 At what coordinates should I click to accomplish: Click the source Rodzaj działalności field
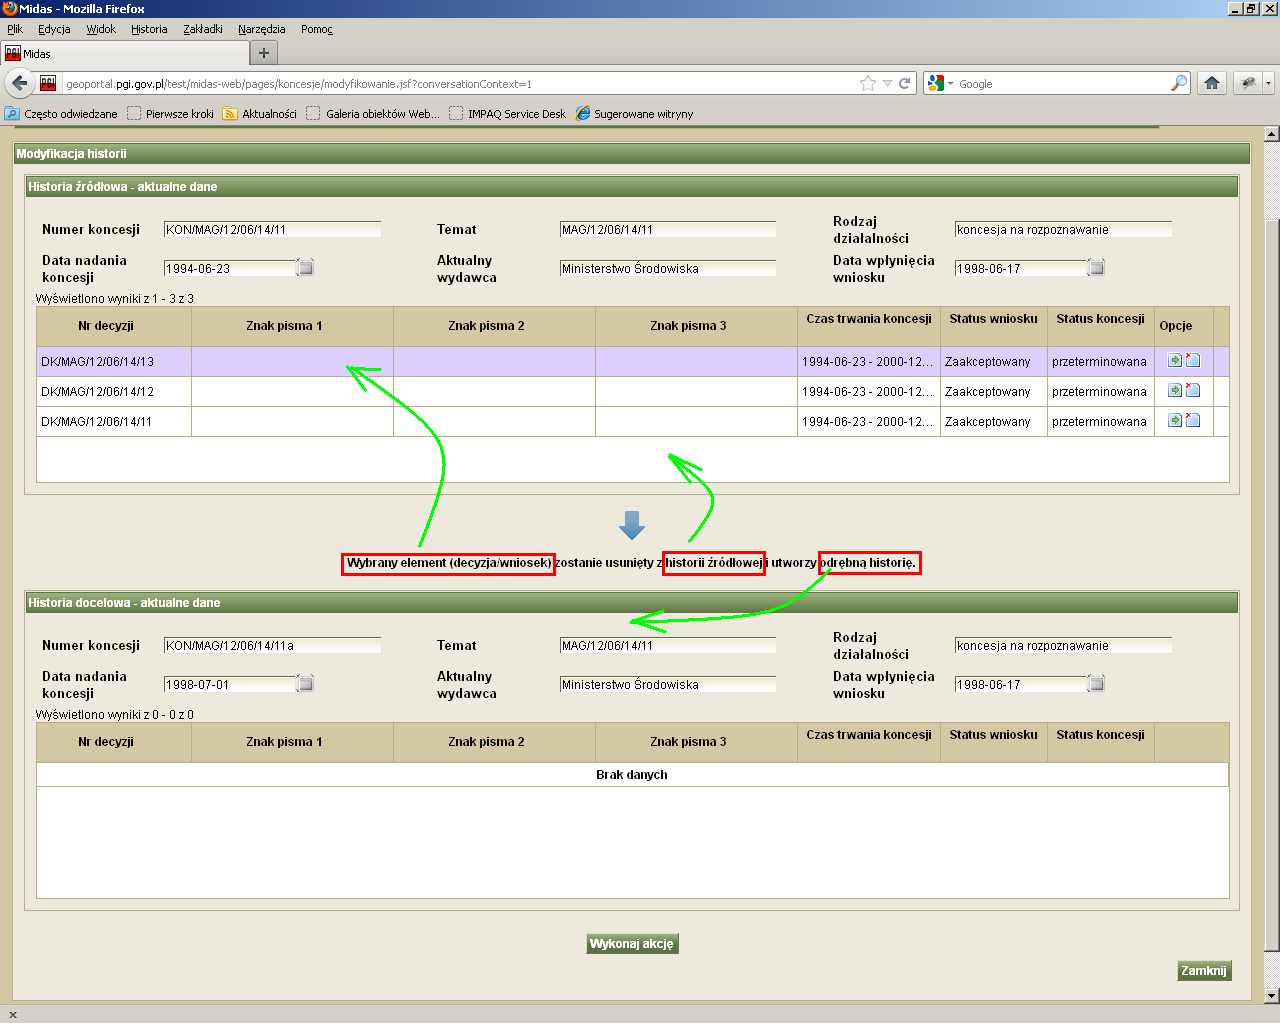click(1063, 229)
